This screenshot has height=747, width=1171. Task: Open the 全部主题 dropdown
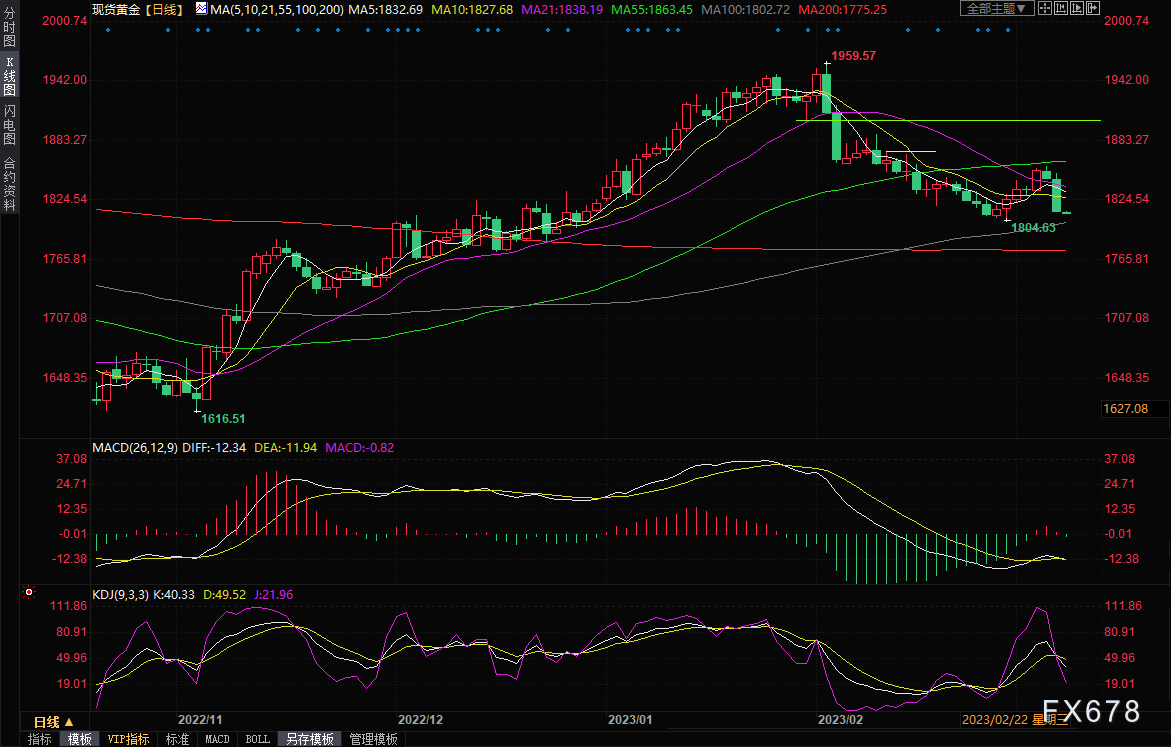996,8
